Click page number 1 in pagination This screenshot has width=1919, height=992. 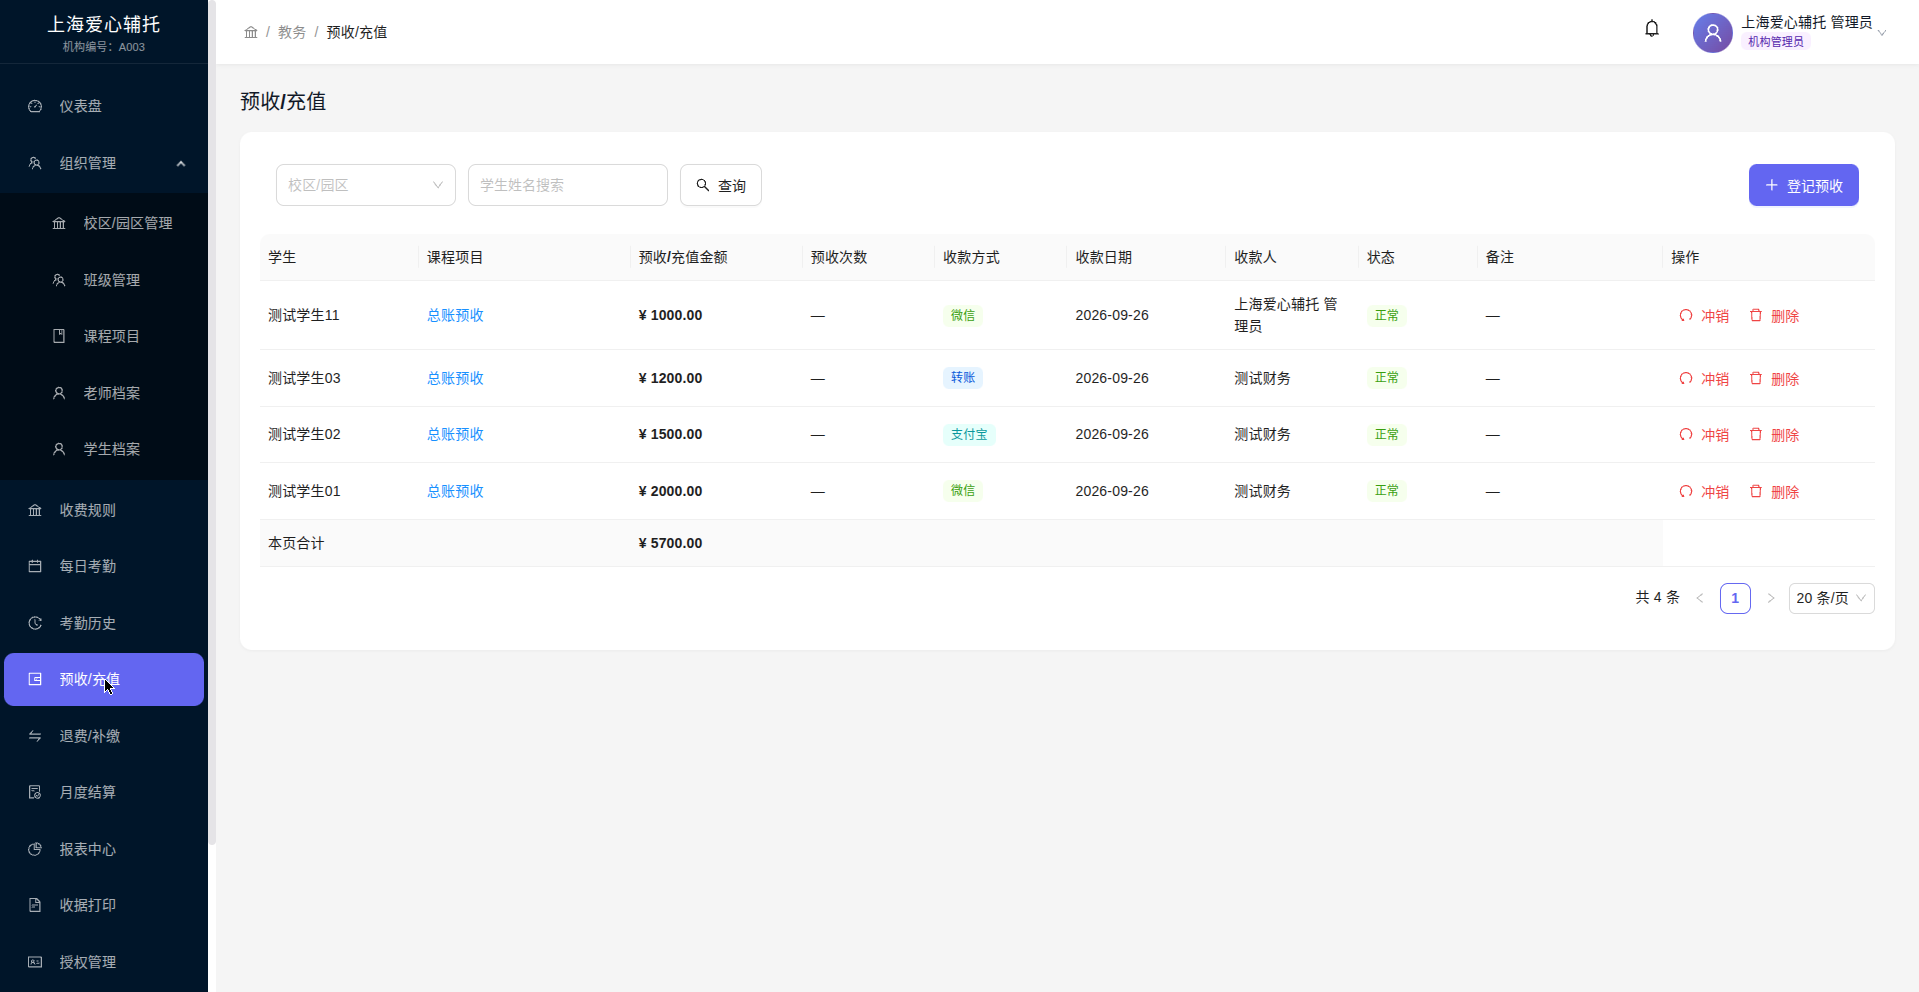(x=1735, y=598)
